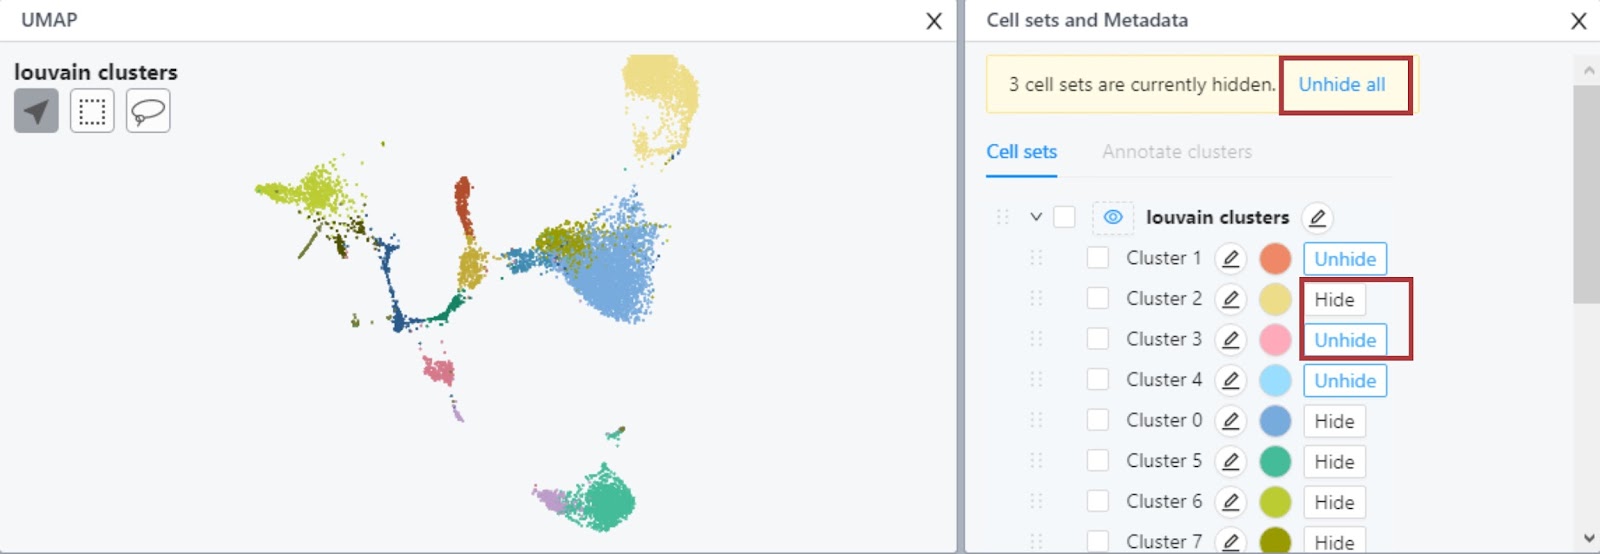This screenshot has width=1600, height=554.
Task: Select the lasso selection tool
Action: [148, 111]
